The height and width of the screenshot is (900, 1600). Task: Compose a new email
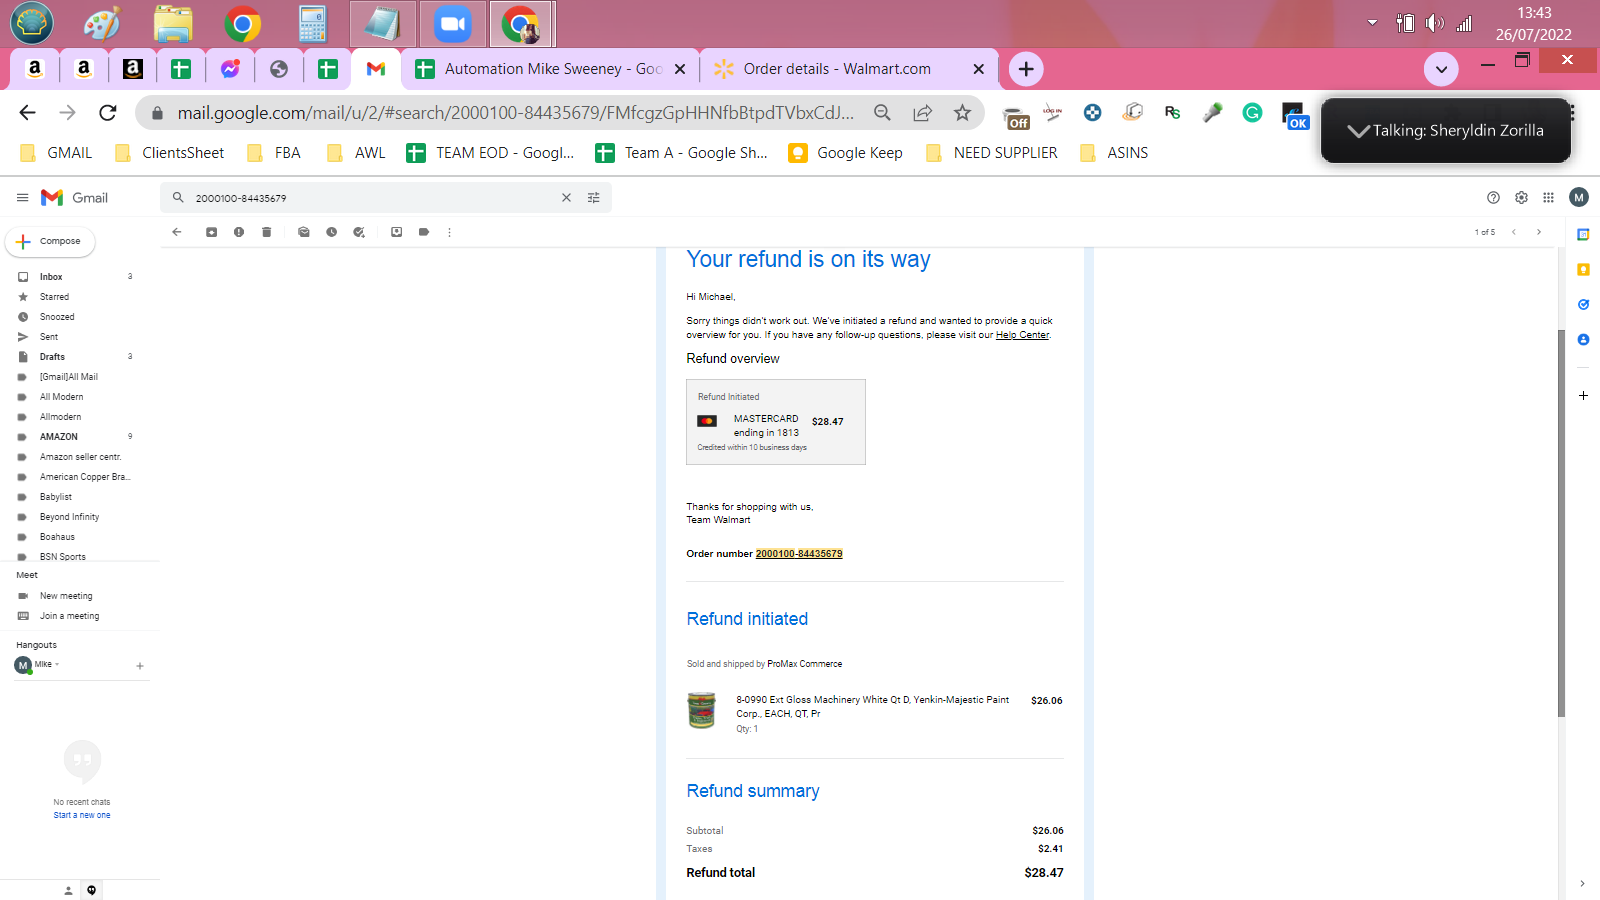pyautogui.click(x=50, y=241)
